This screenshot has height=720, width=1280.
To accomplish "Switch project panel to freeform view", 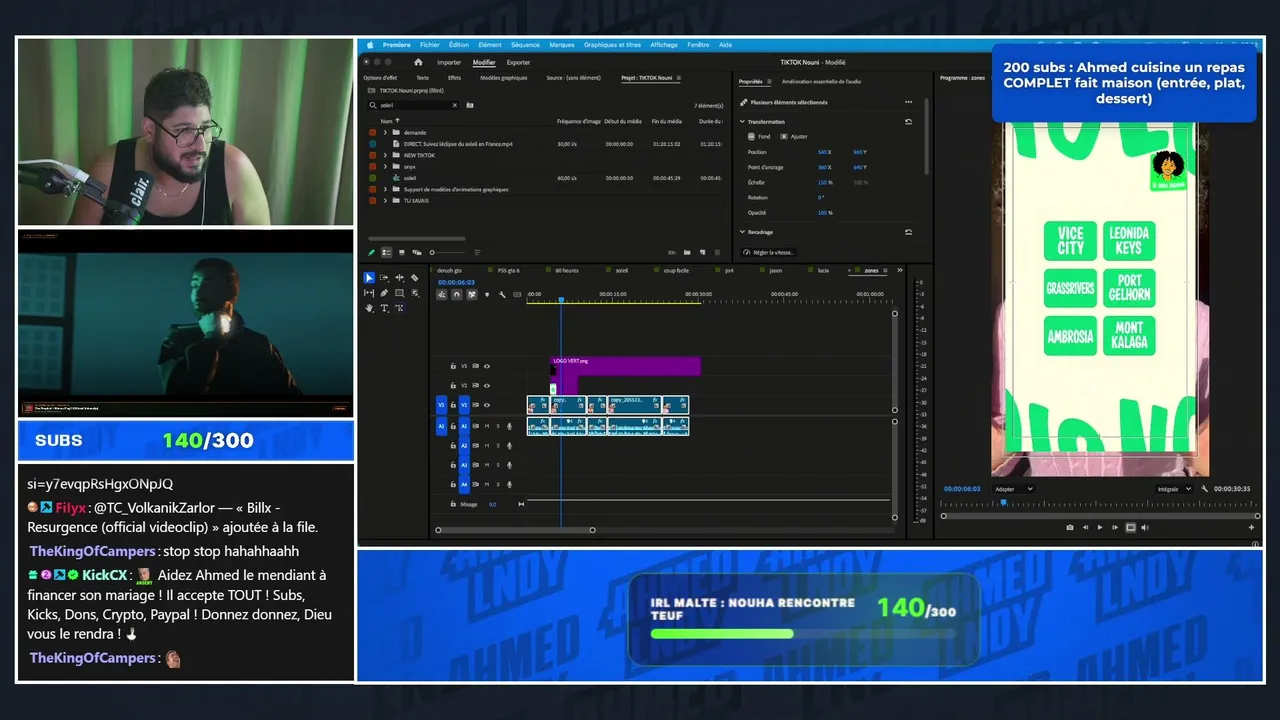I will 417,252.
